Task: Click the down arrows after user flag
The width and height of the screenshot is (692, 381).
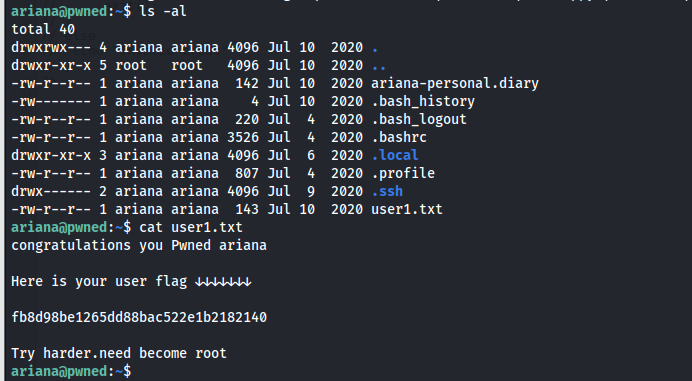Action: coord(223,282)
